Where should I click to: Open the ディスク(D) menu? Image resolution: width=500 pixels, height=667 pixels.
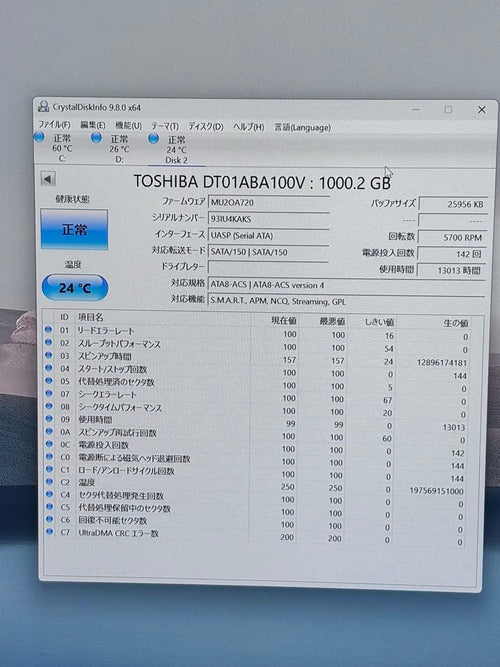point(206,127)
